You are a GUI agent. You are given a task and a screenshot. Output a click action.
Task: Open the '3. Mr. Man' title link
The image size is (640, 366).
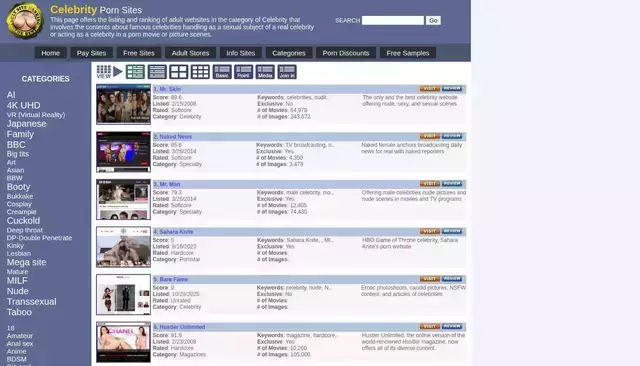(167, 184)
